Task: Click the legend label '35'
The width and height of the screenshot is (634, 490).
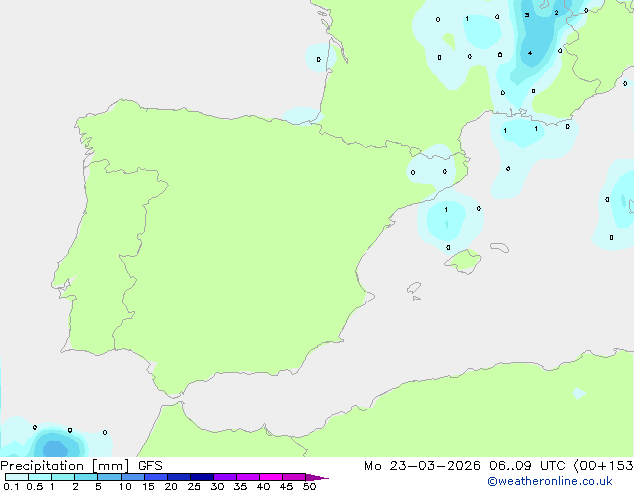Action: tap(240, 486)
